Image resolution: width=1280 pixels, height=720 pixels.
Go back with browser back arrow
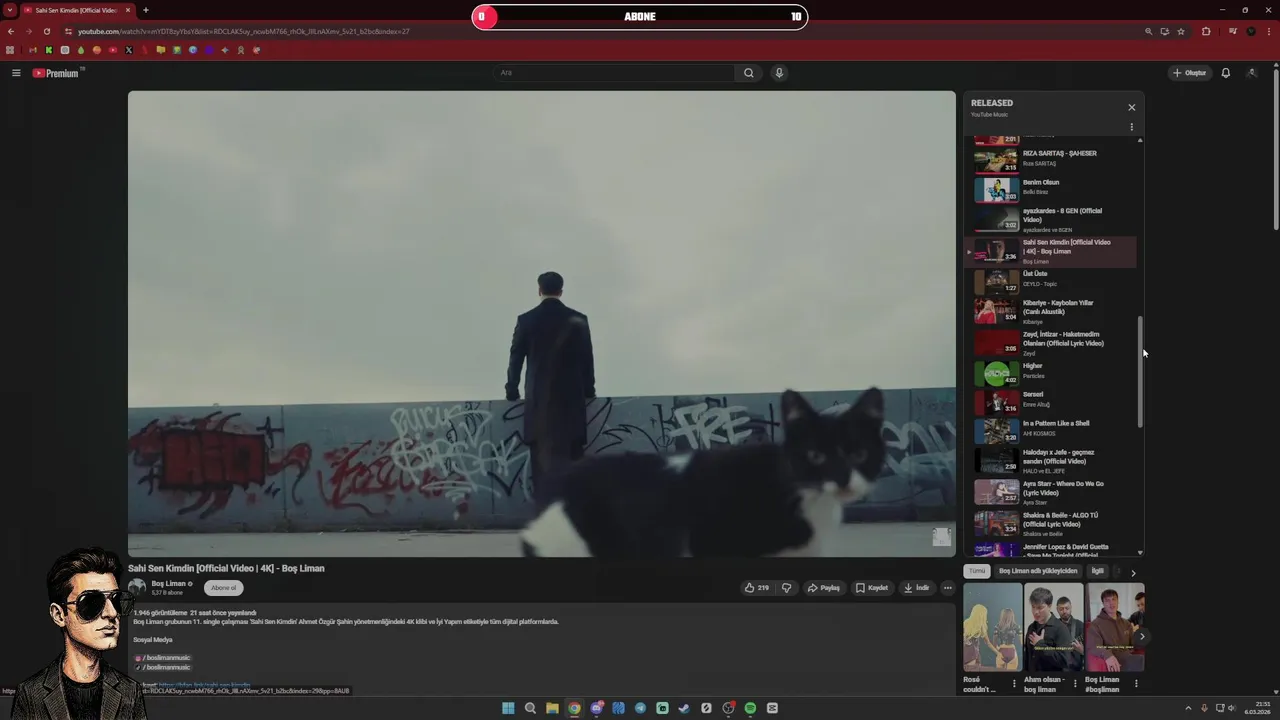pyautogui.click(x=11, y=31)
